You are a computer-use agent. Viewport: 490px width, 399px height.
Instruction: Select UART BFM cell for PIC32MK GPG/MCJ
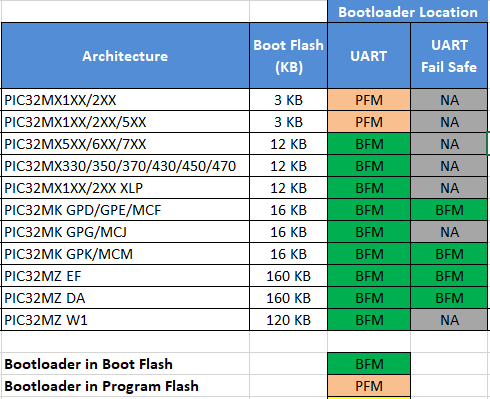click(369, 232)
